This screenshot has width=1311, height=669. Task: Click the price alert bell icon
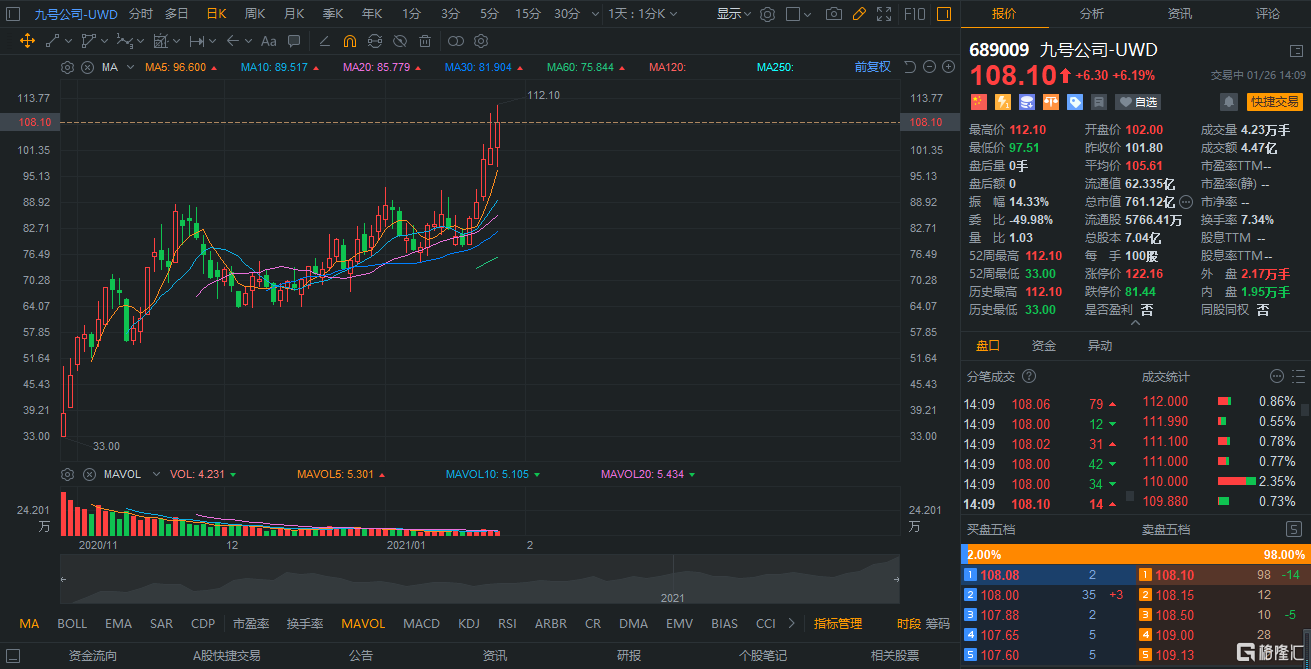coord(1229,102)
